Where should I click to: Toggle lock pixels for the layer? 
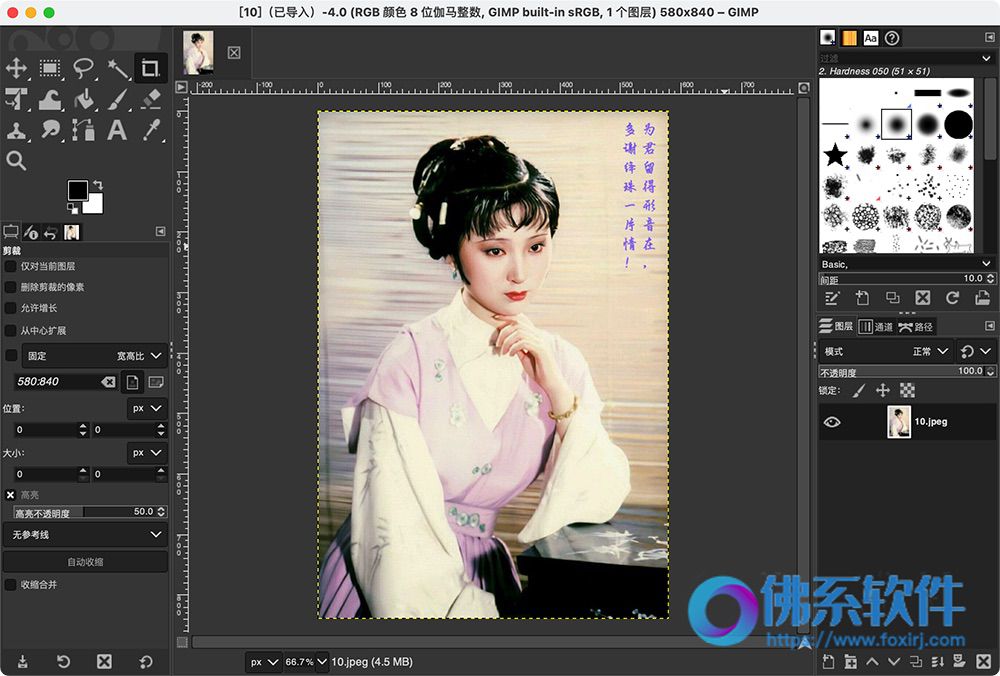click(x=858, y=390)
